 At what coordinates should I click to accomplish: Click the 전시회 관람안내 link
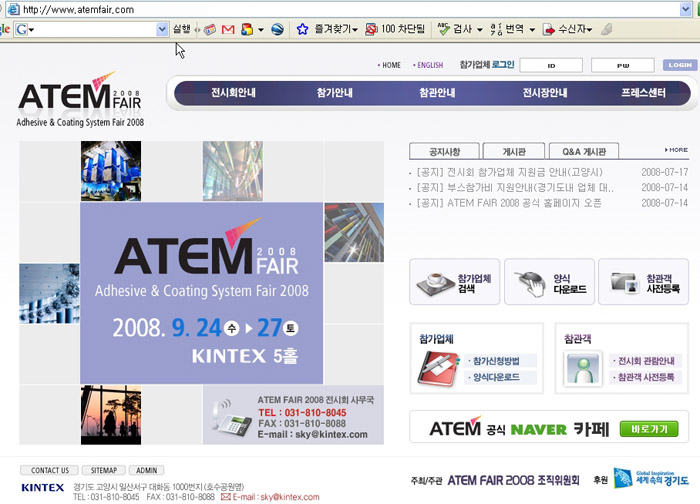(x=644, y=361)
